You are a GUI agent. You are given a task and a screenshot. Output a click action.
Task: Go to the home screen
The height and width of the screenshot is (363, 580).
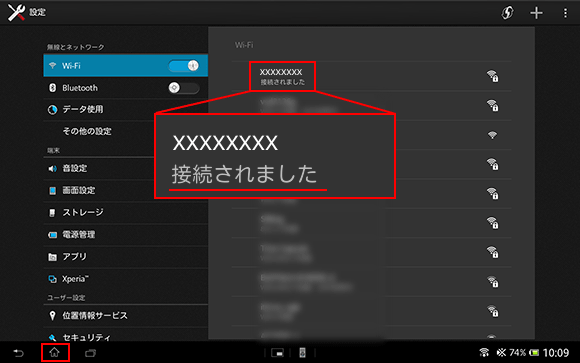(x=55, y=352)
